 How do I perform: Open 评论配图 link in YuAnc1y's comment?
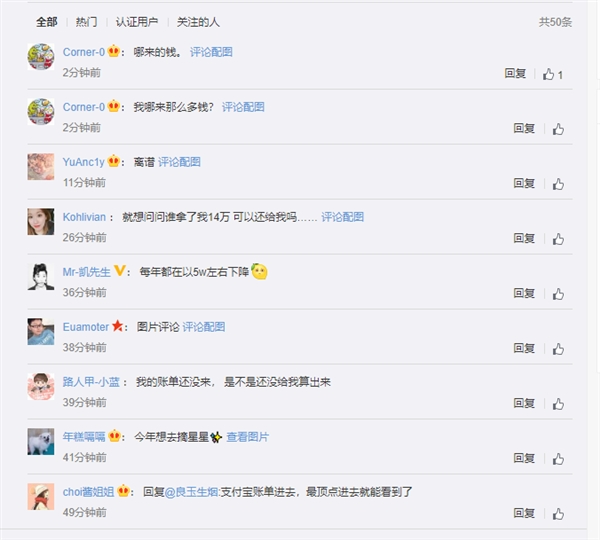click(179, 162)
